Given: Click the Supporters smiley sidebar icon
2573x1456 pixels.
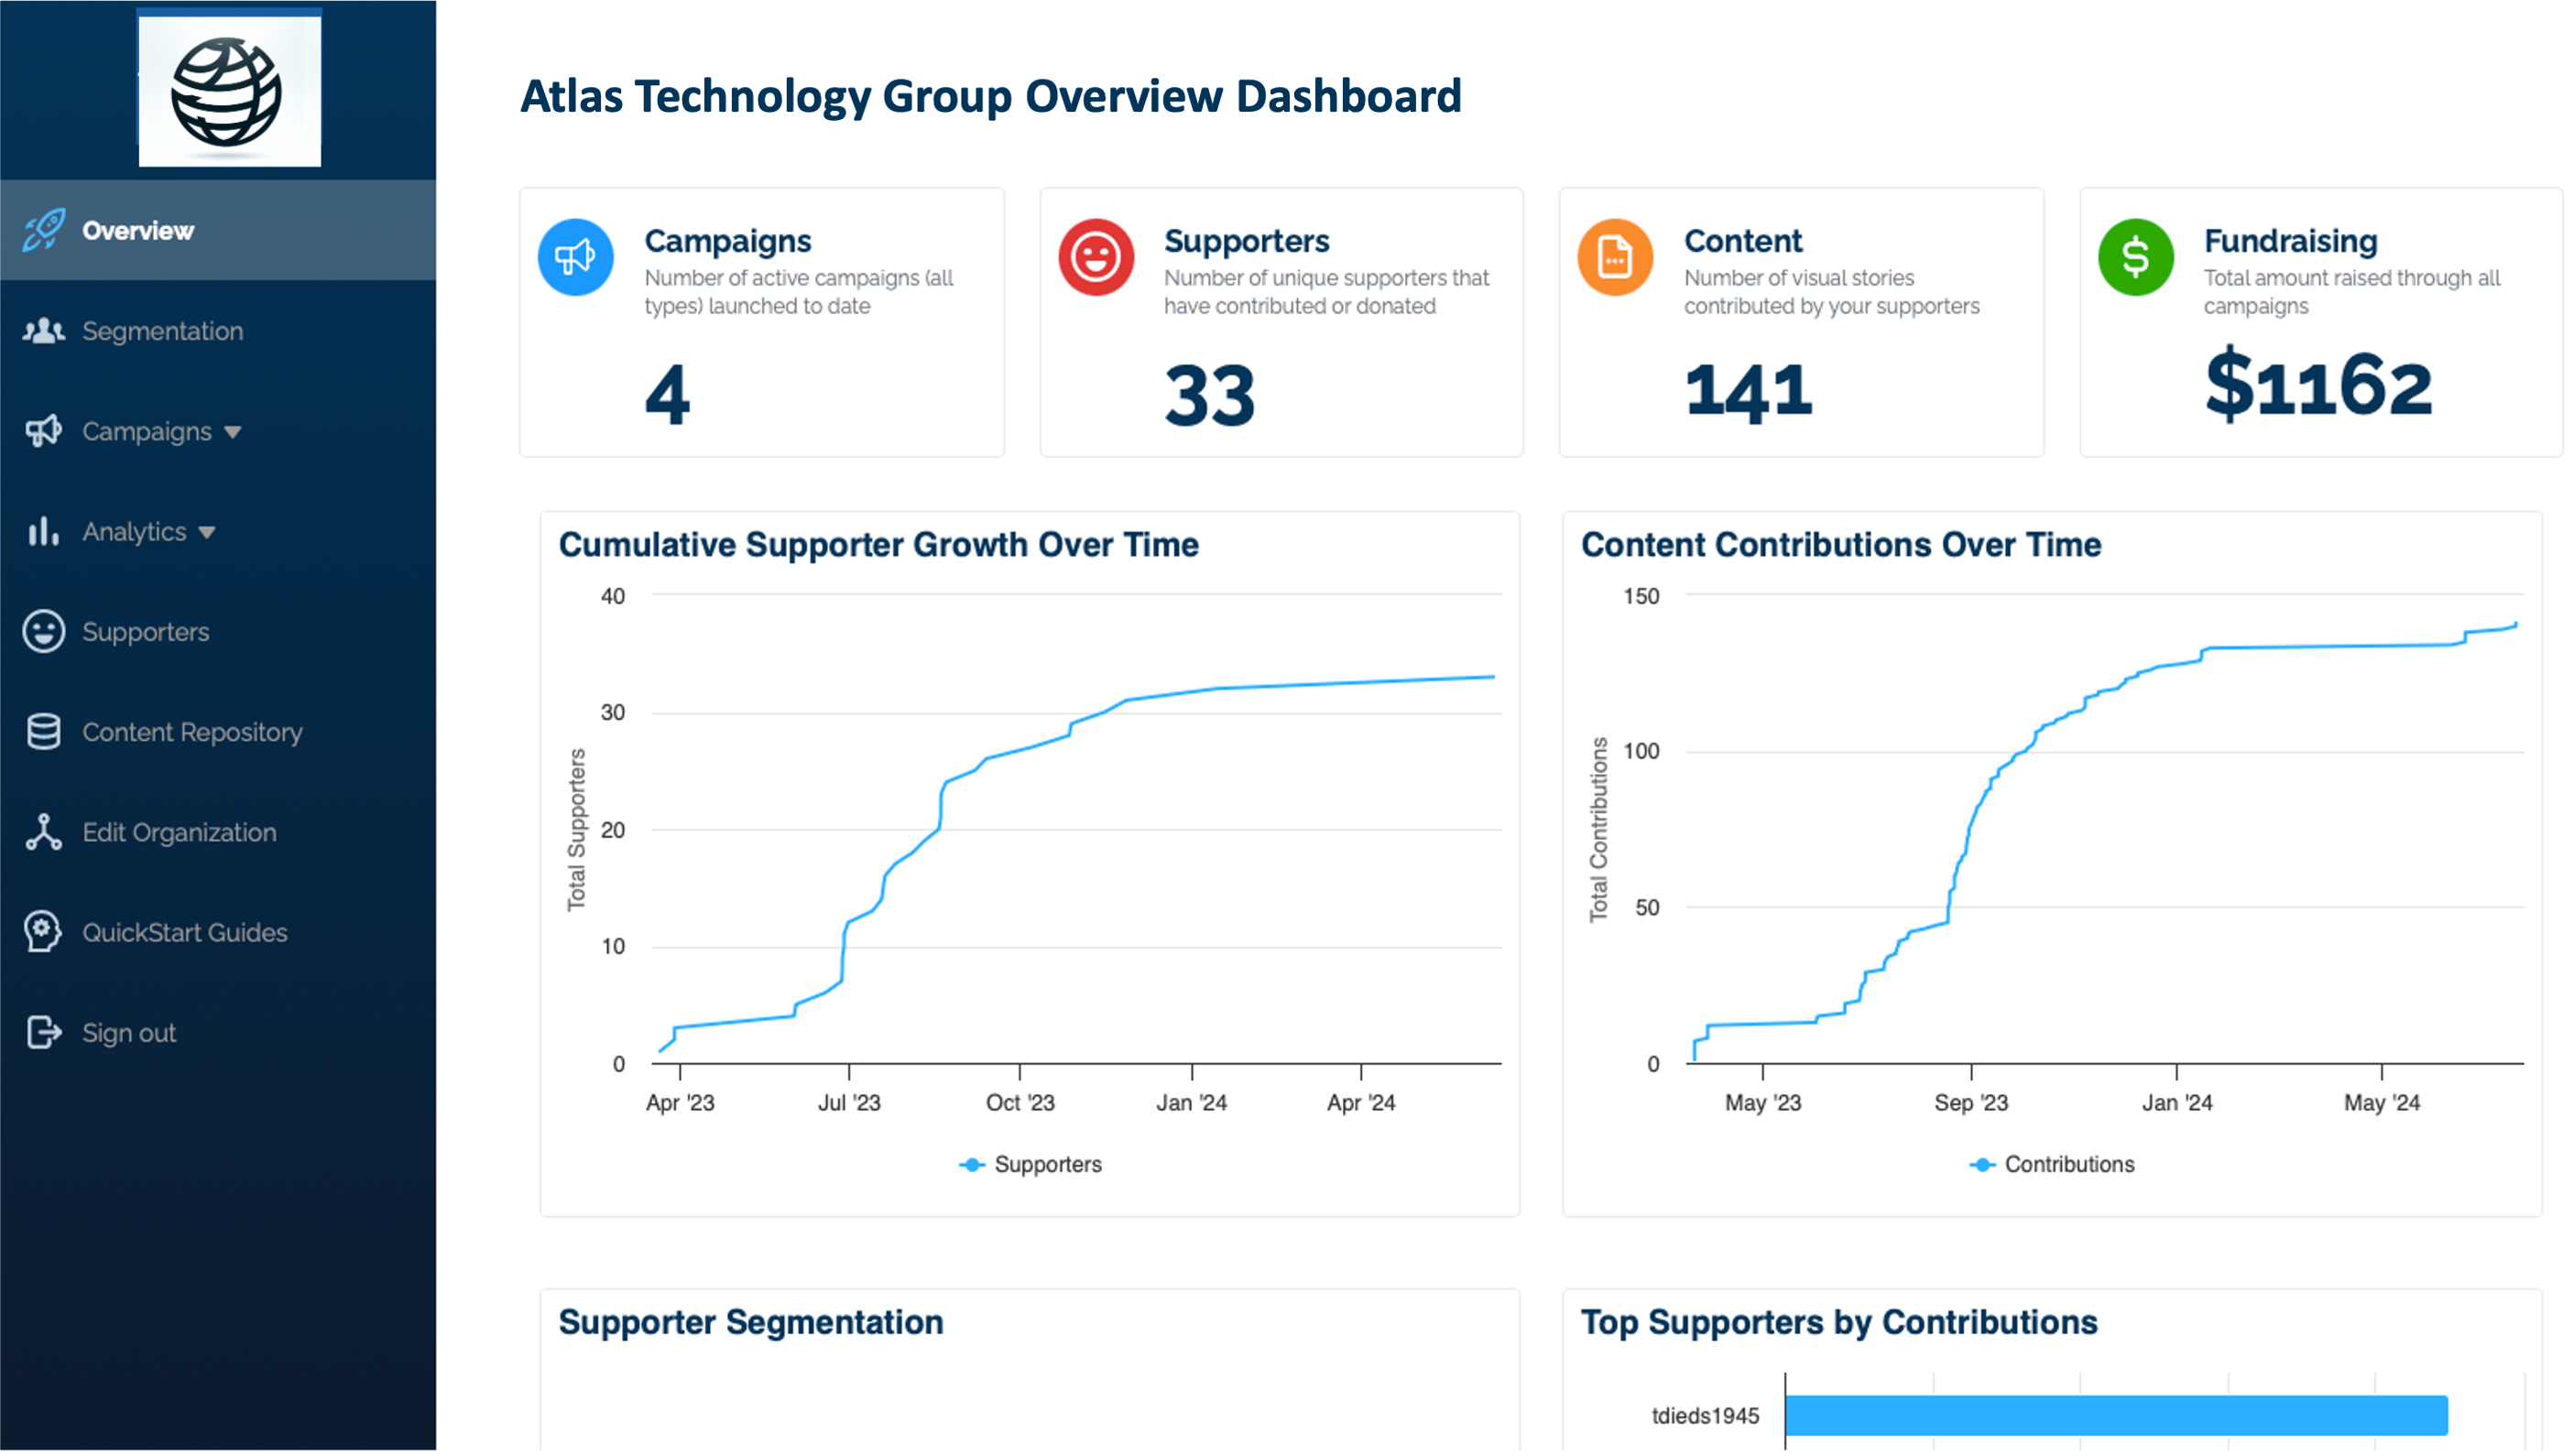Looking at the screenshot, I should (x=44, y=632).
